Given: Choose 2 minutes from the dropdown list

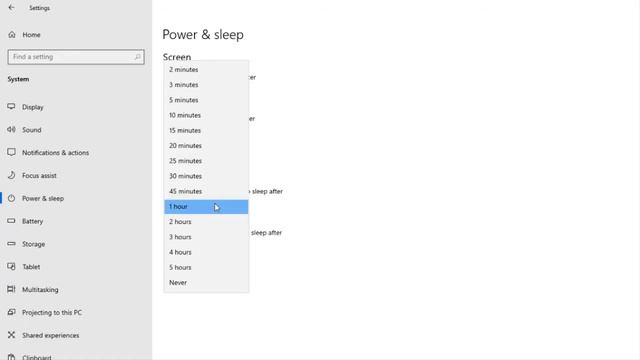Looking at the screenshot, I should (206, 69).
